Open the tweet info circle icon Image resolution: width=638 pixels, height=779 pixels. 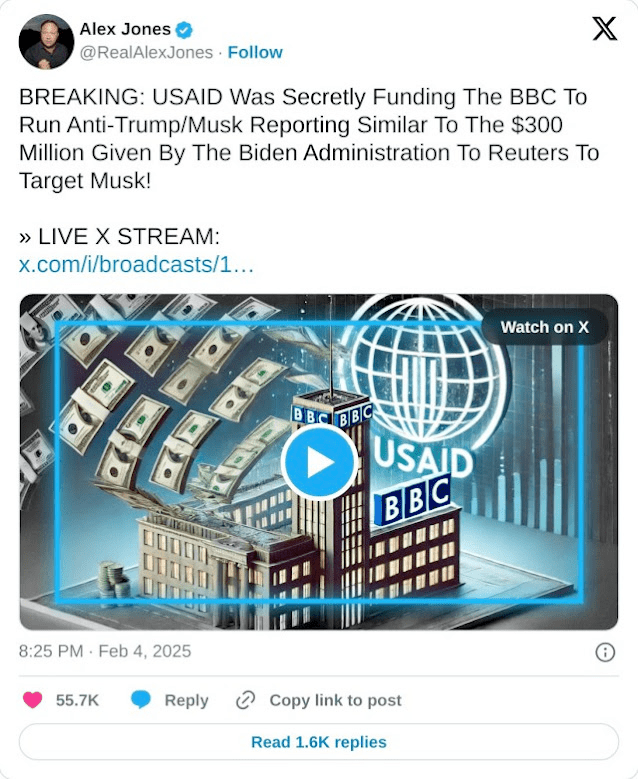click(x=605, y=652)
